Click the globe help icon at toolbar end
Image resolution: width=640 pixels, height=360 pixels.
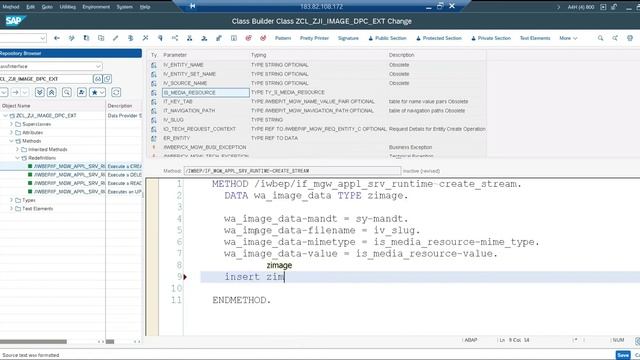tap(630, 38)
